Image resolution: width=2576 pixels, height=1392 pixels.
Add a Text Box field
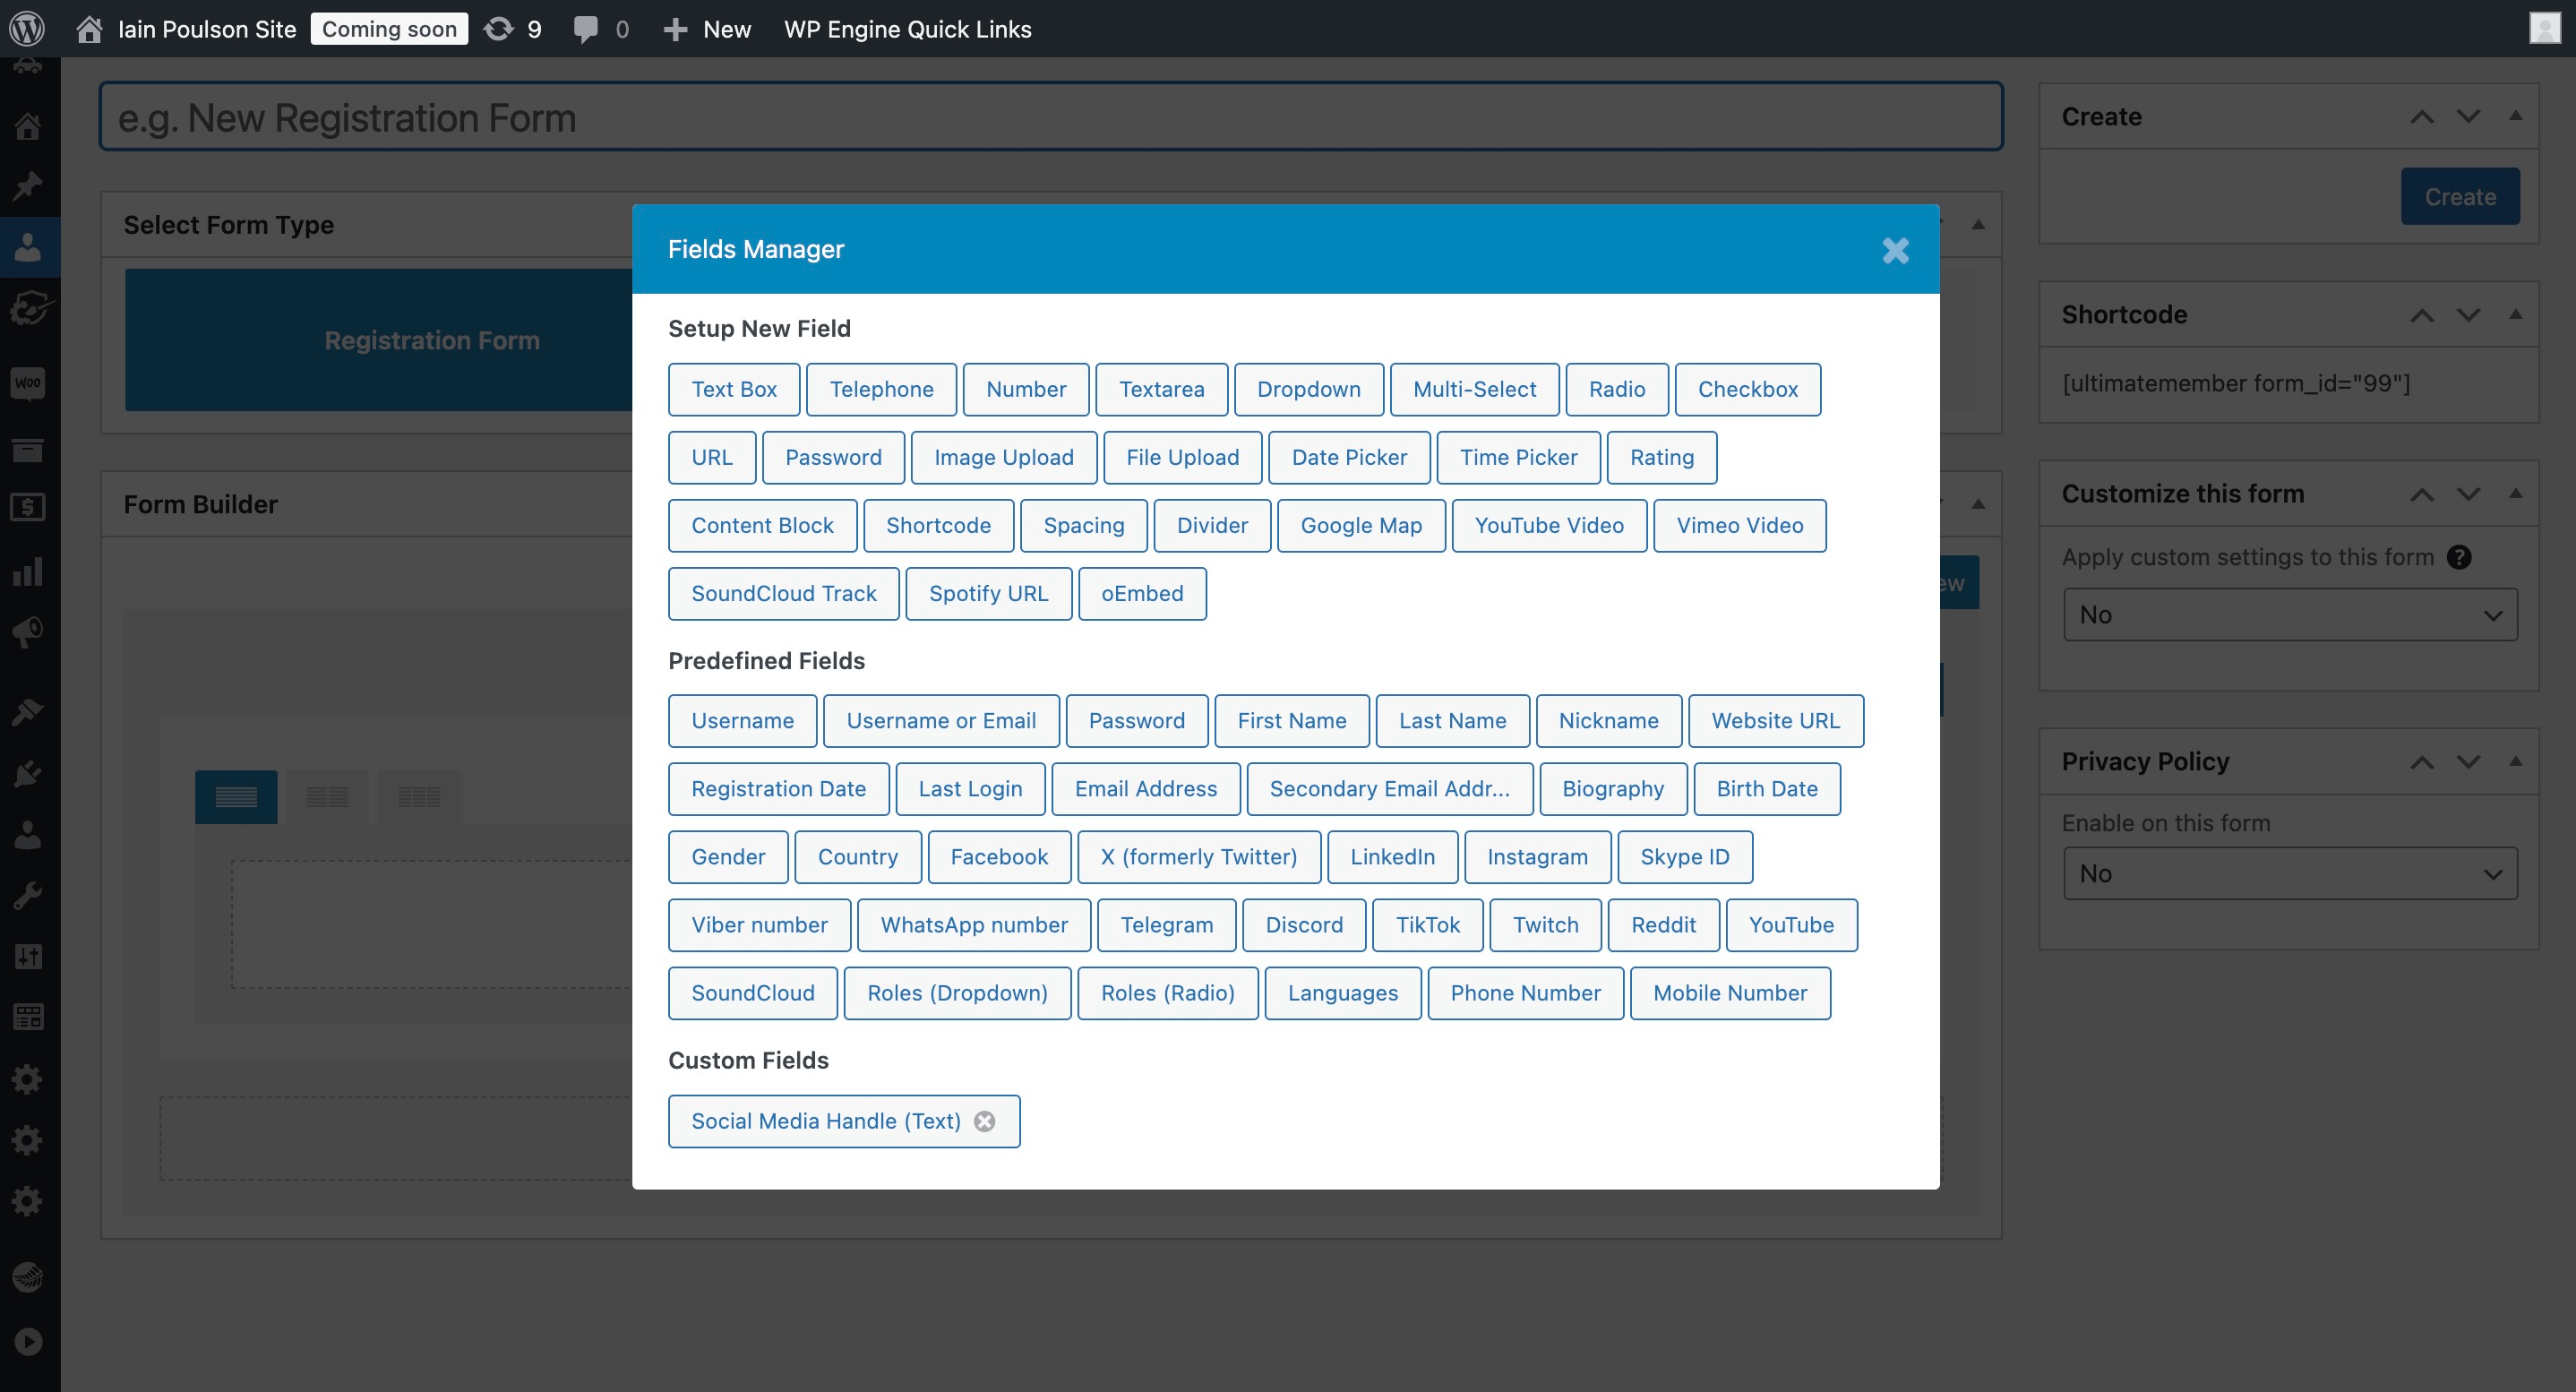coord(734,389)
